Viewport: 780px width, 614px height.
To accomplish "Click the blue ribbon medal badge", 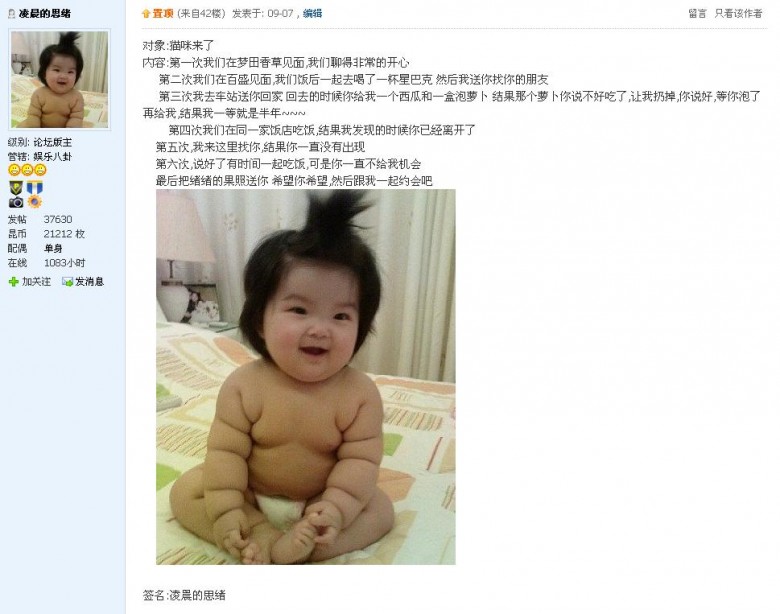I will tap(34, 188).
